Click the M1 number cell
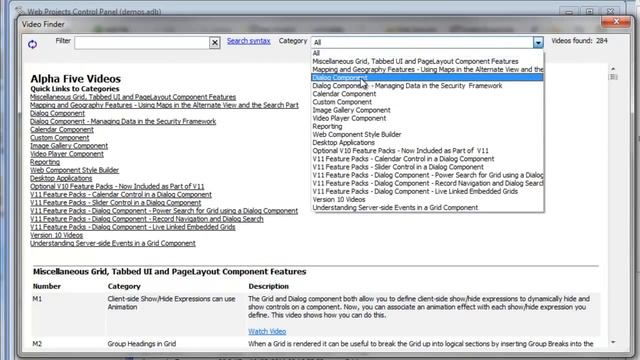640x360 pixels. pyautogui.click(x=37, y=299)
